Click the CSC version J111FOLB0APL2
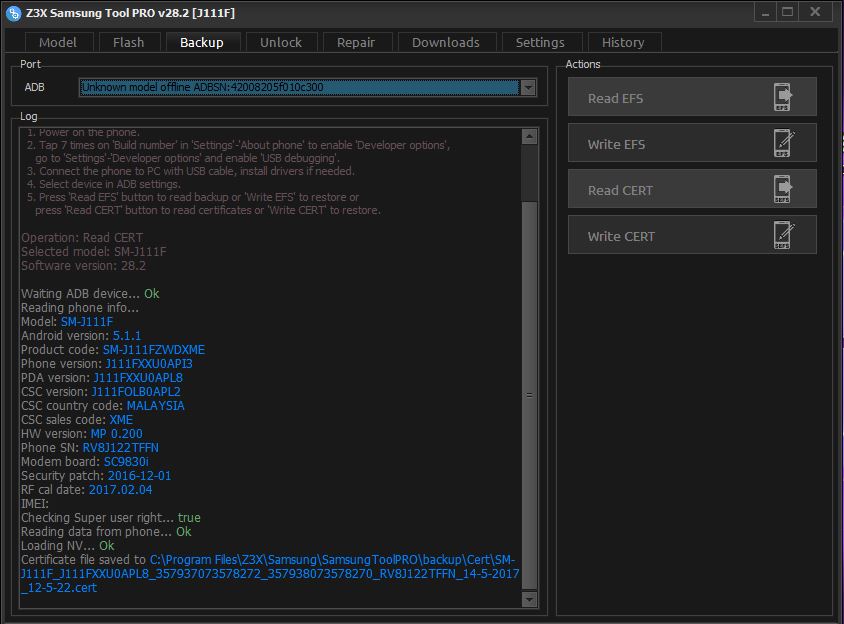This screenshot has height=624, width=844. click(136, 391)
